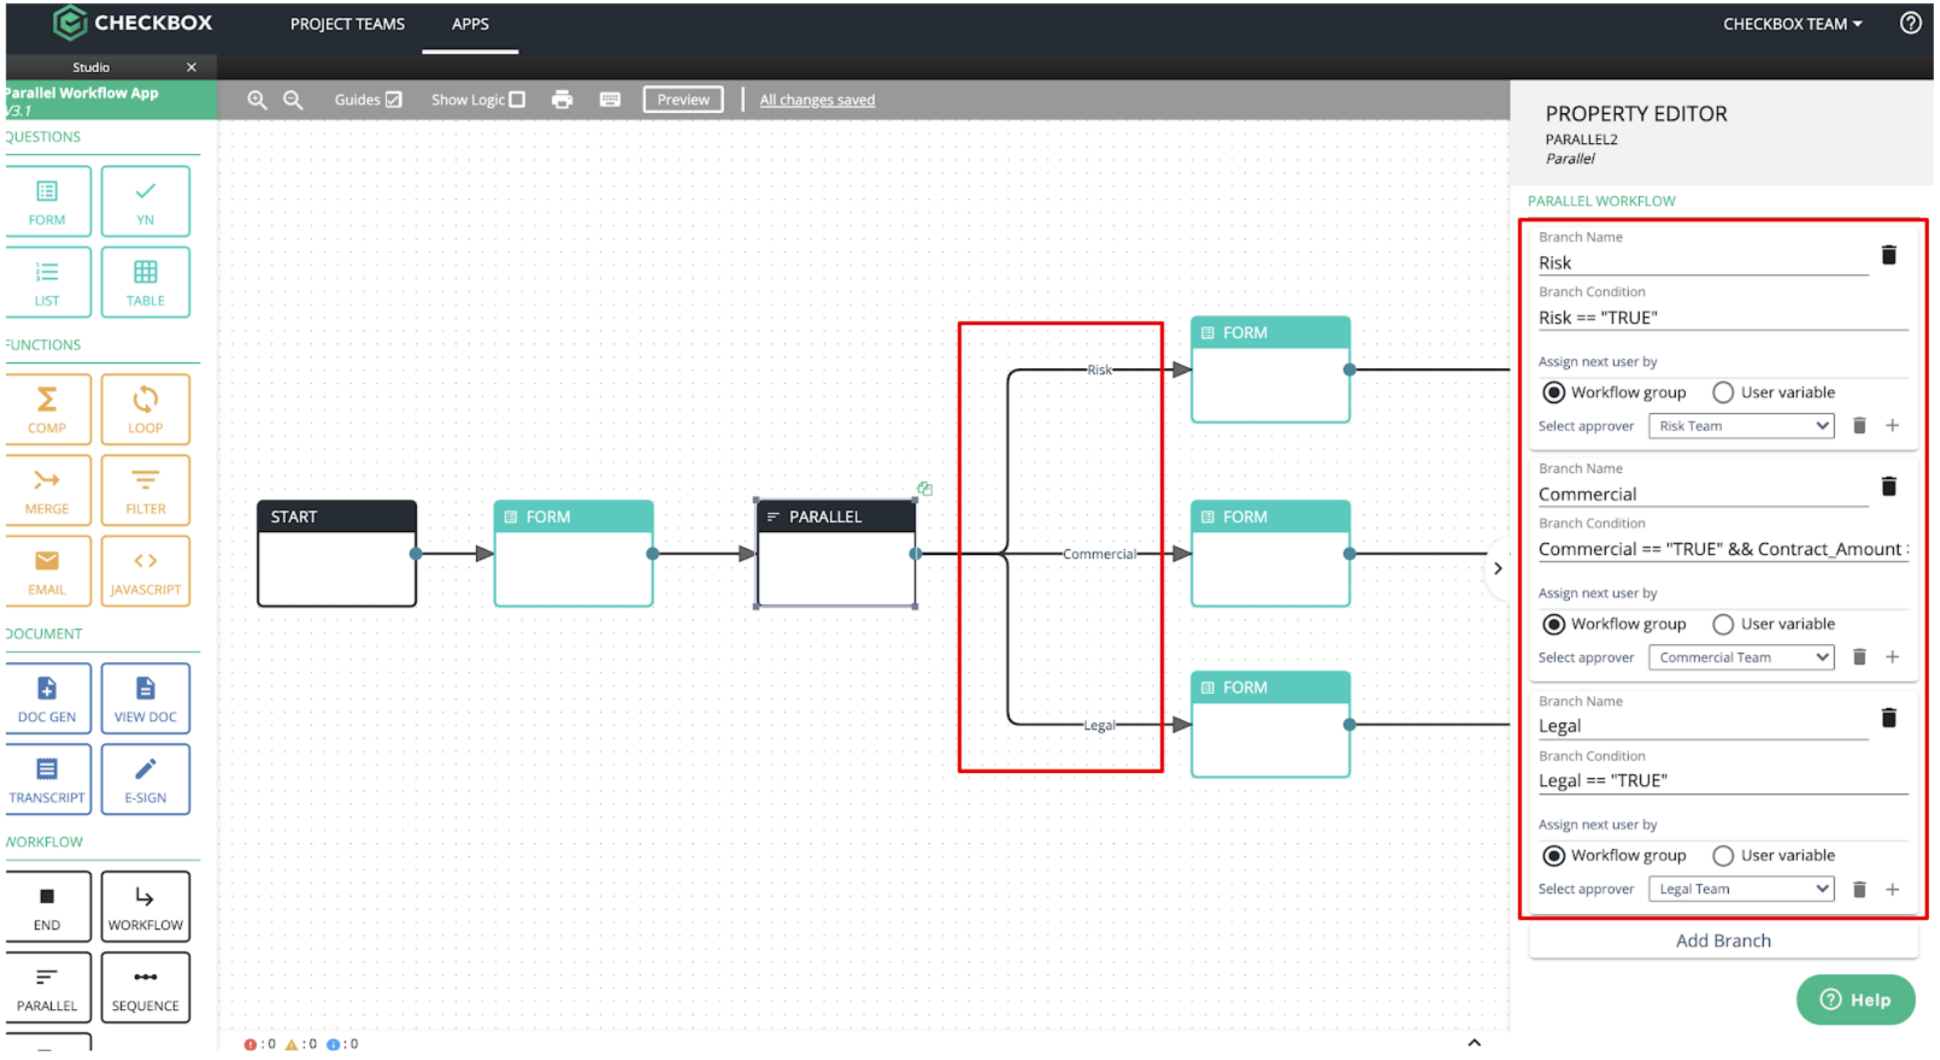The height and width of the screenshot is (1060, 1940).
Task: Select the END workflow tool
Action: 47,907
